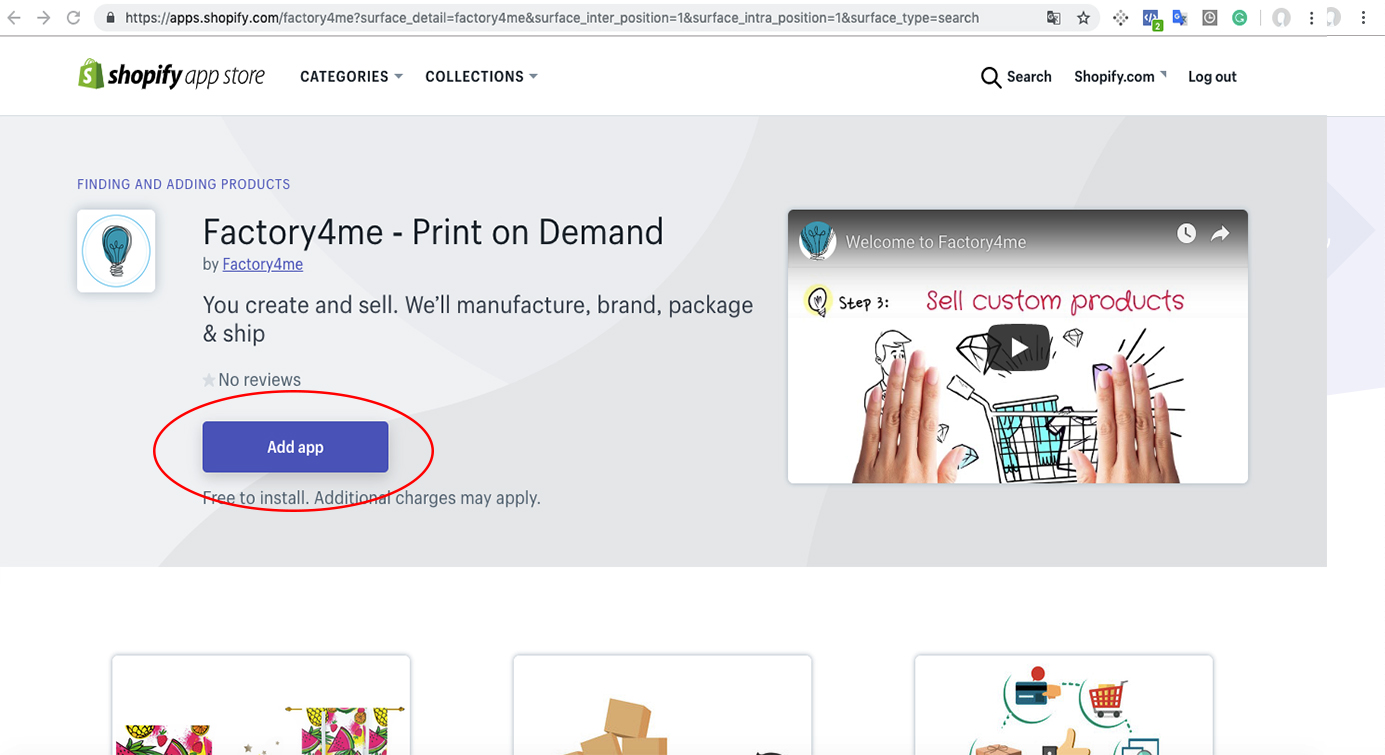Open FINDING AND ADDING PRODUCTS category link
This screenshot has width=1385, height=755.
point(184,184)
